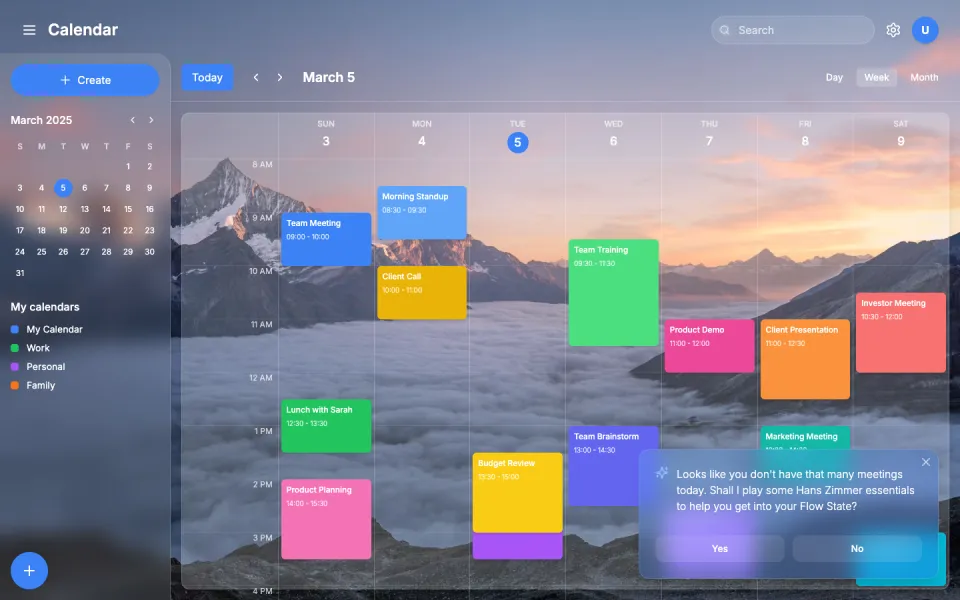Open the purple event under Budget Review

point(517,546)
